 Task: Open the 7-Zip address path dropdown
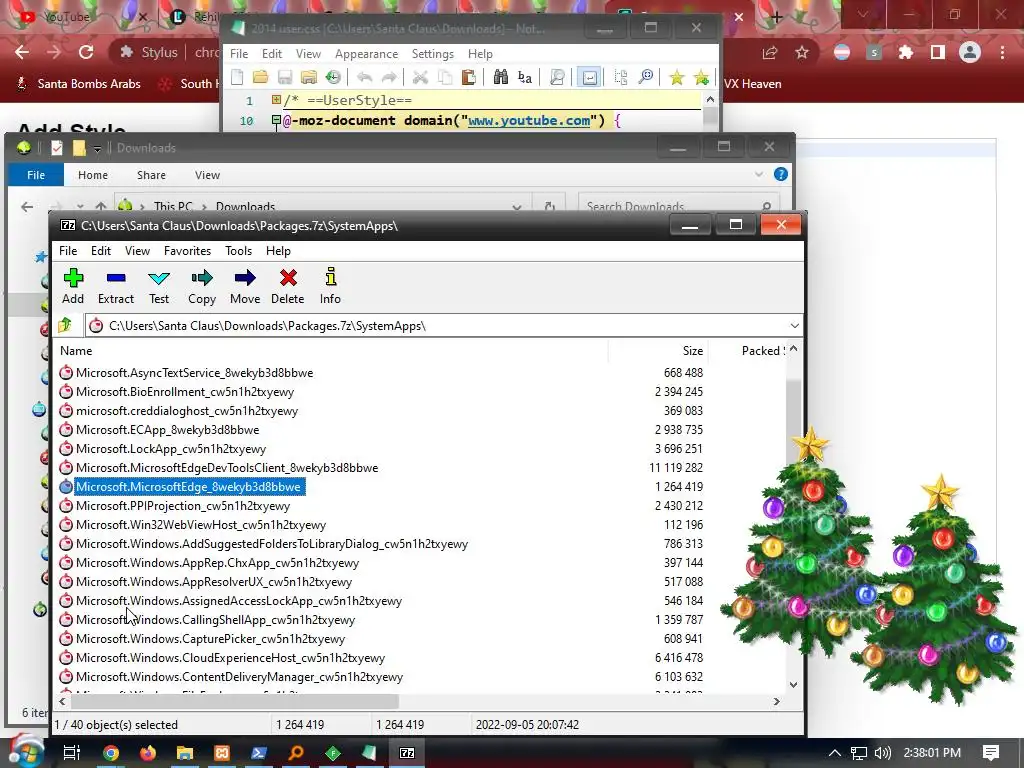(794, 325)
